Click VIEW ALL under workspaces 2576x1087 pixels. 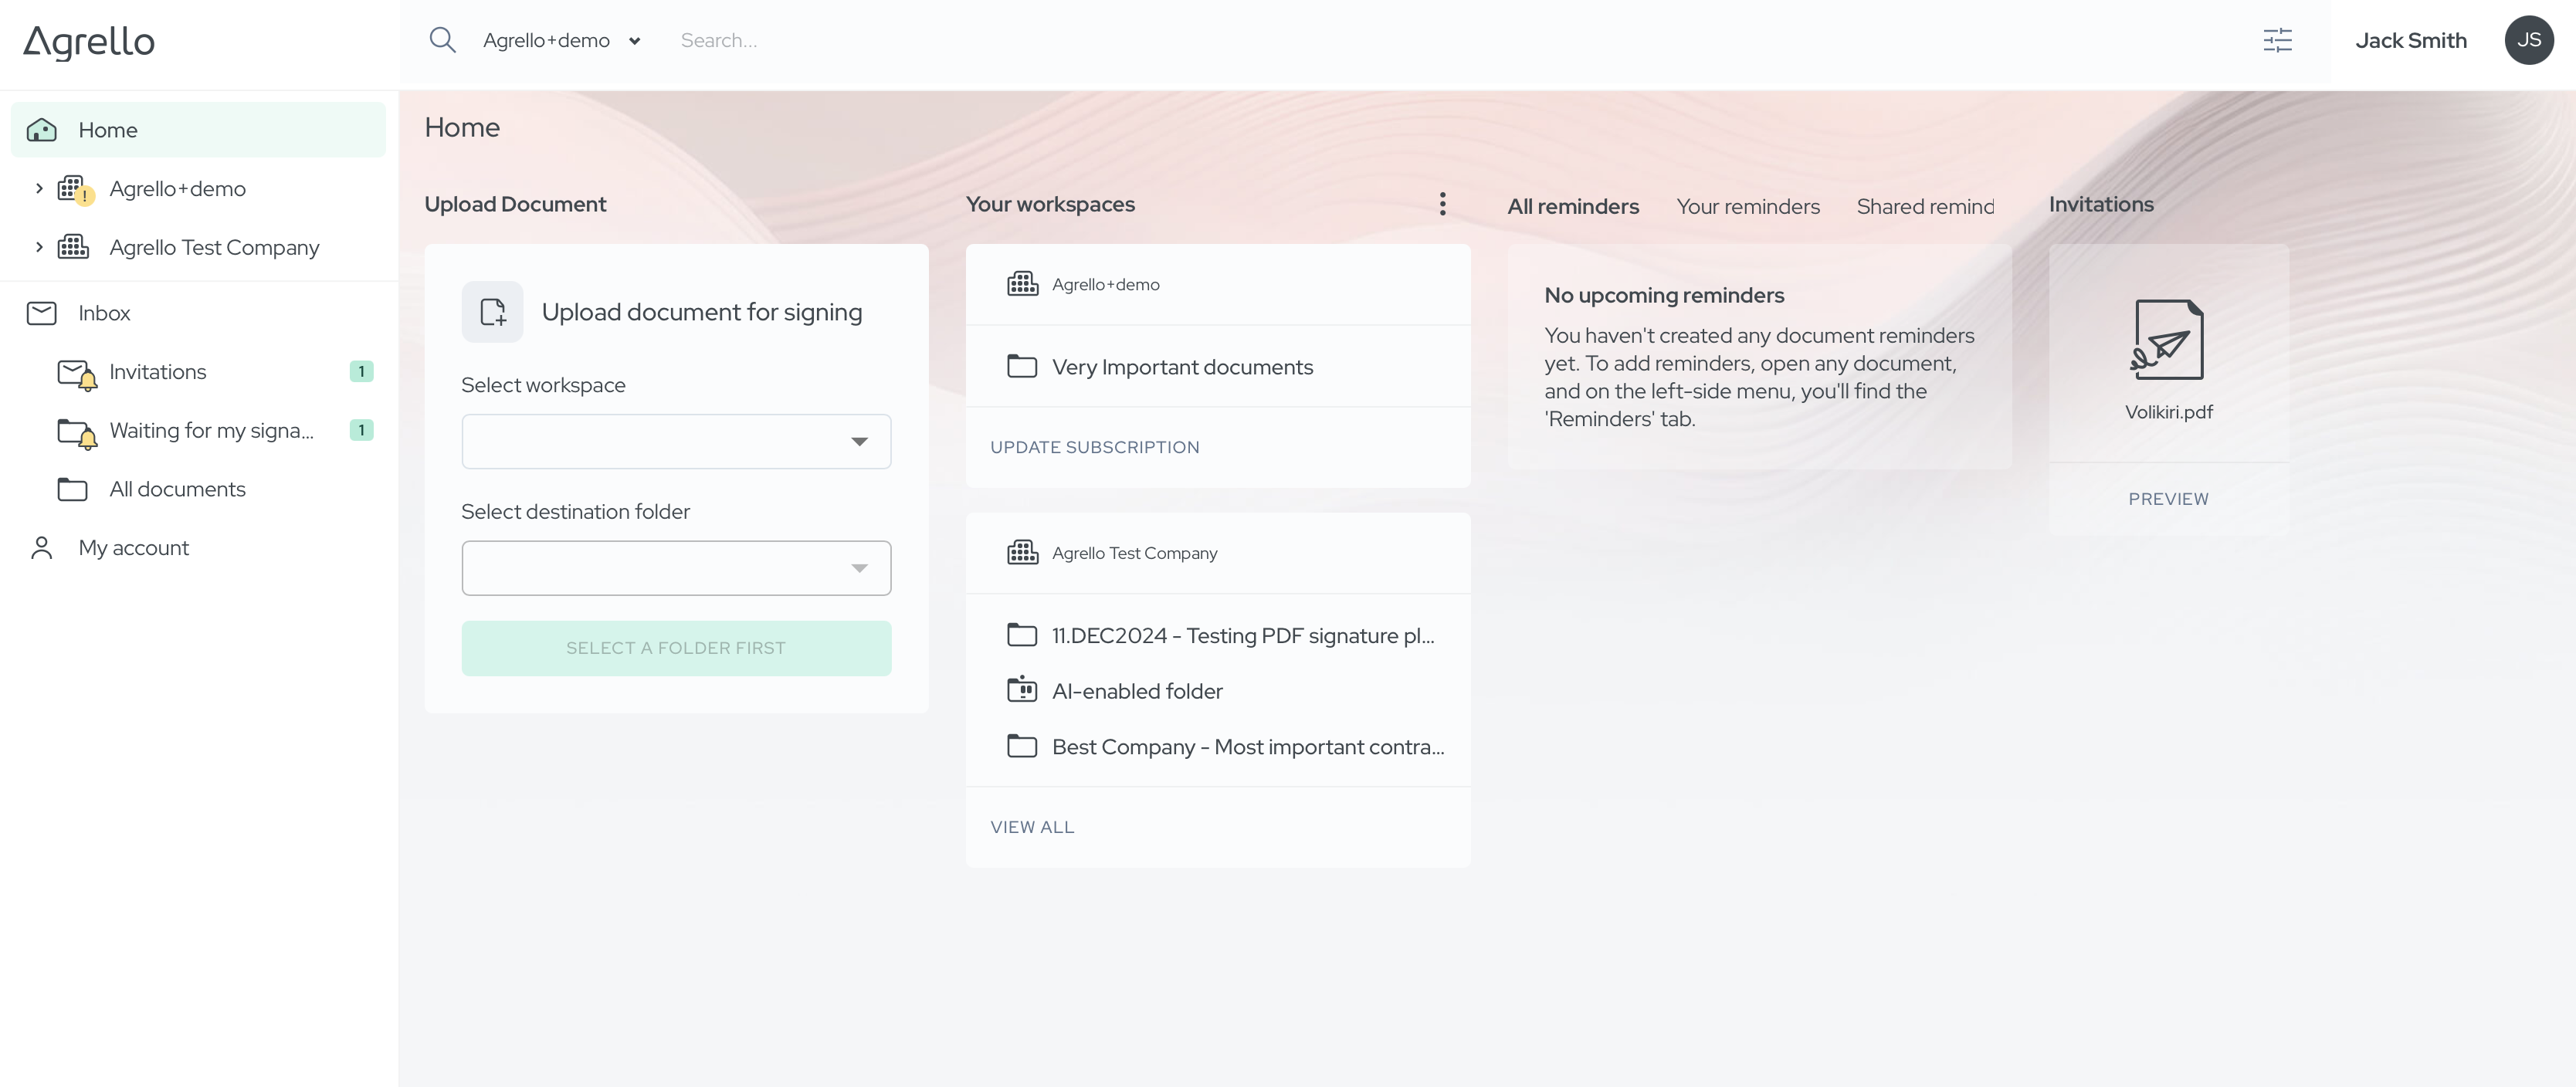[x=1032, y=826]
